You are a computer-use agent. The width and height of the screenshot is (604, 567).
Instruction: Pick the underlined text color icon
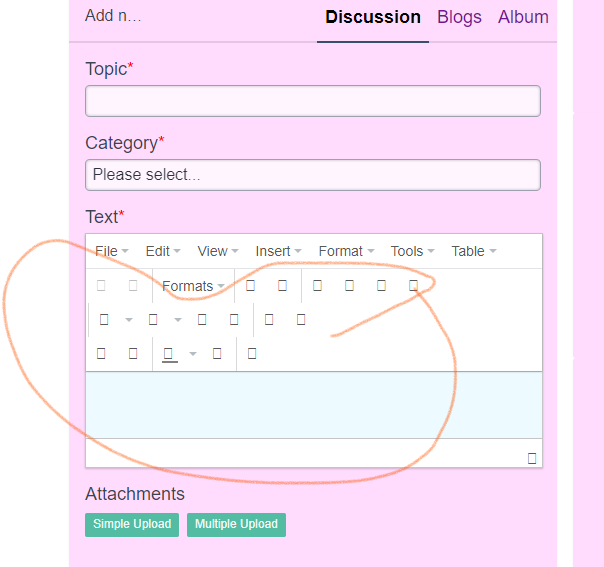[169, 353]
